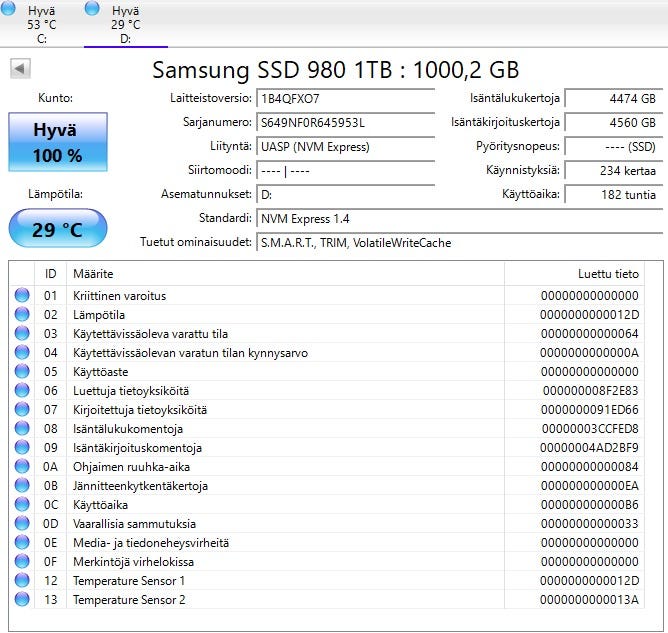
Task: Click status icon of Vaarallisia sammutuksia row
Action: (x=22, y=523)
